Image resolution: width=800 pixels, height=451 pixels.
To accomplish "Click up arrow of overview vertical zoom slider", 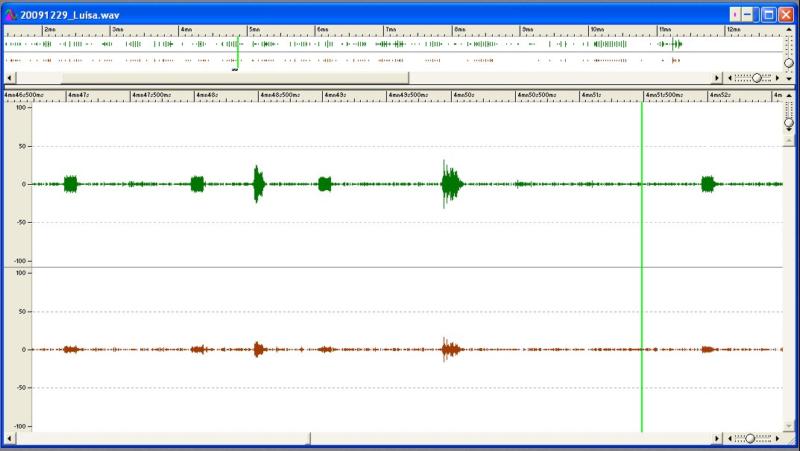I will 789,30.
